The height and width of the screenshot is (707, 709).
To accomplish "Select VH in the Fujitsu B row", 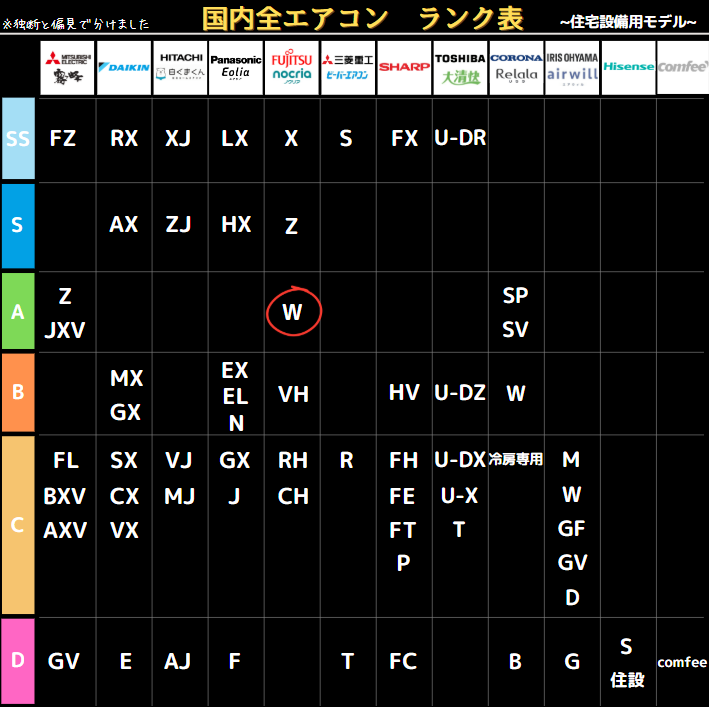I will point(293,395).
